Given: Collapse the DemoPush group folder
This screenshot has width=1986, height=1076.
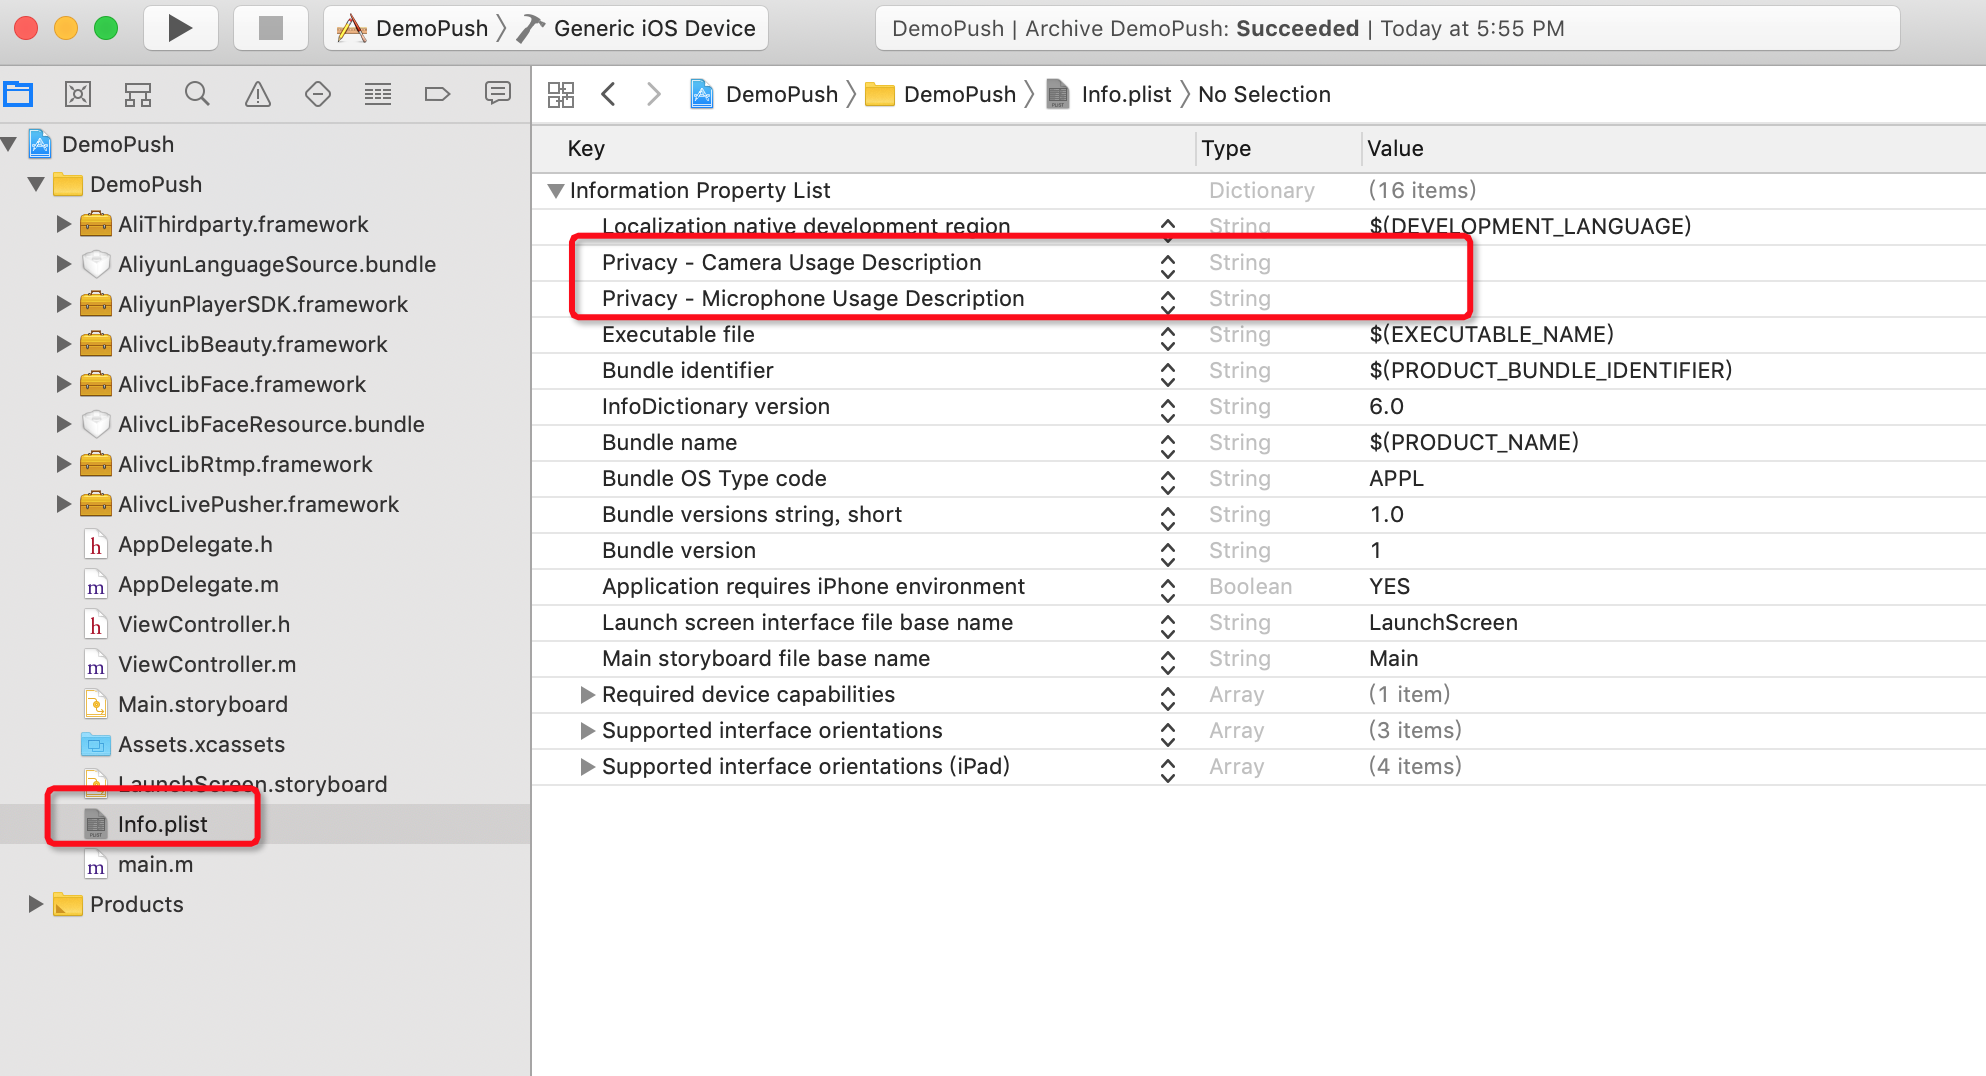Looking at the screenshot, I should pos(37,184).
